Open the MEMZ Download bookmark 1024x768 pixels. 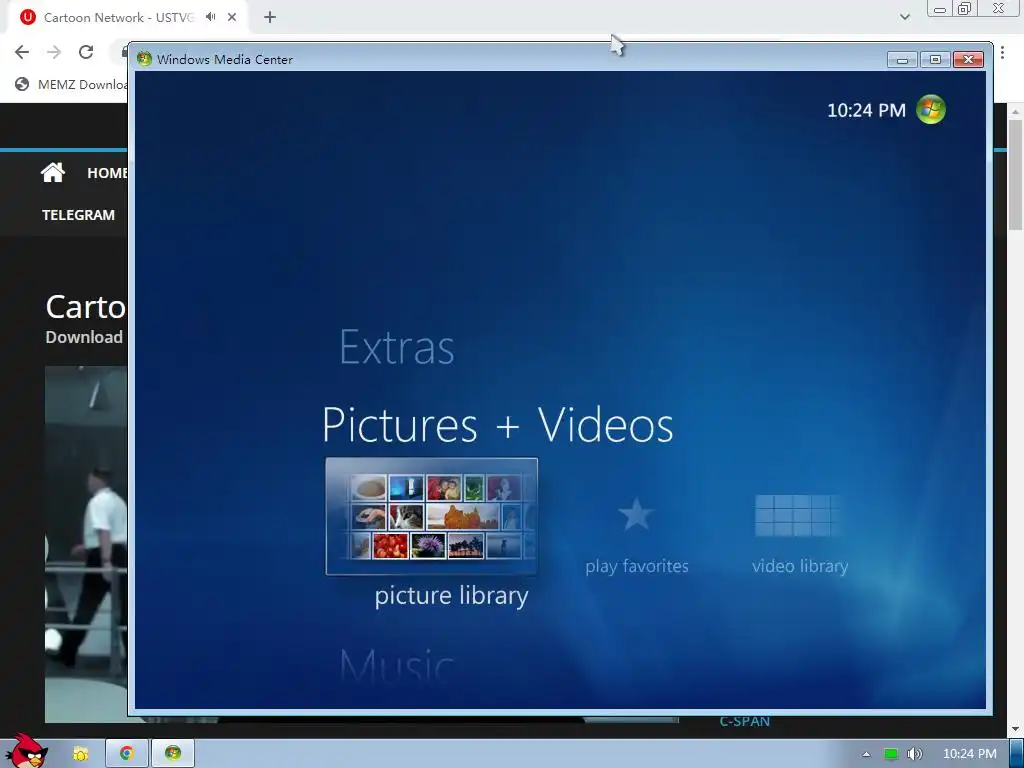tap(71, 84)
